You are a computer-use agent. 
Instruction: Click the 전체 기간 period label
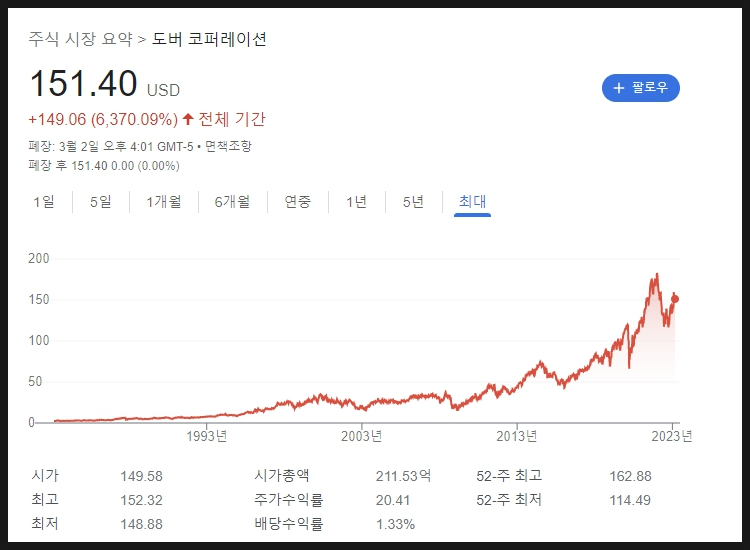click(x=232, y=119)
